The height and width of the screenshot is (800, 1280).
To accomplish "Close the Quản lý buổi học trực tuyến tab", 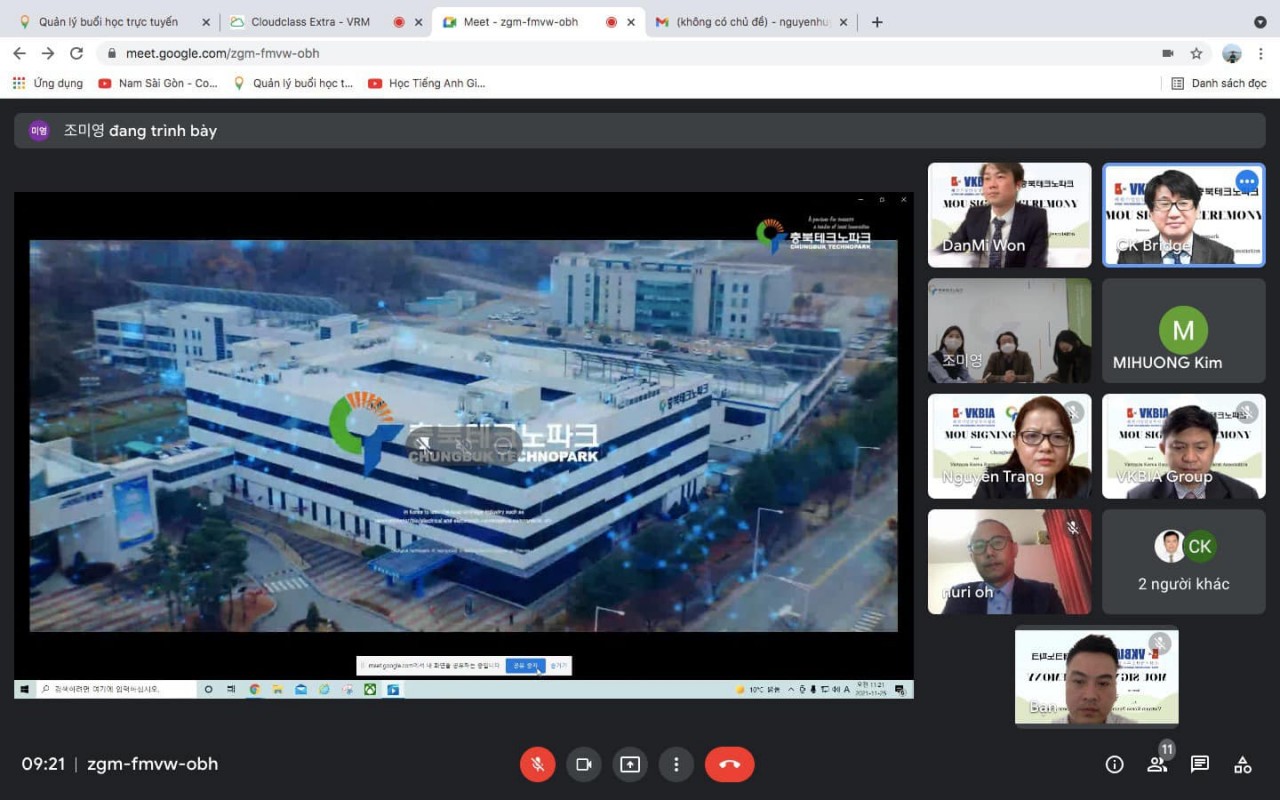I will (206, 22).
